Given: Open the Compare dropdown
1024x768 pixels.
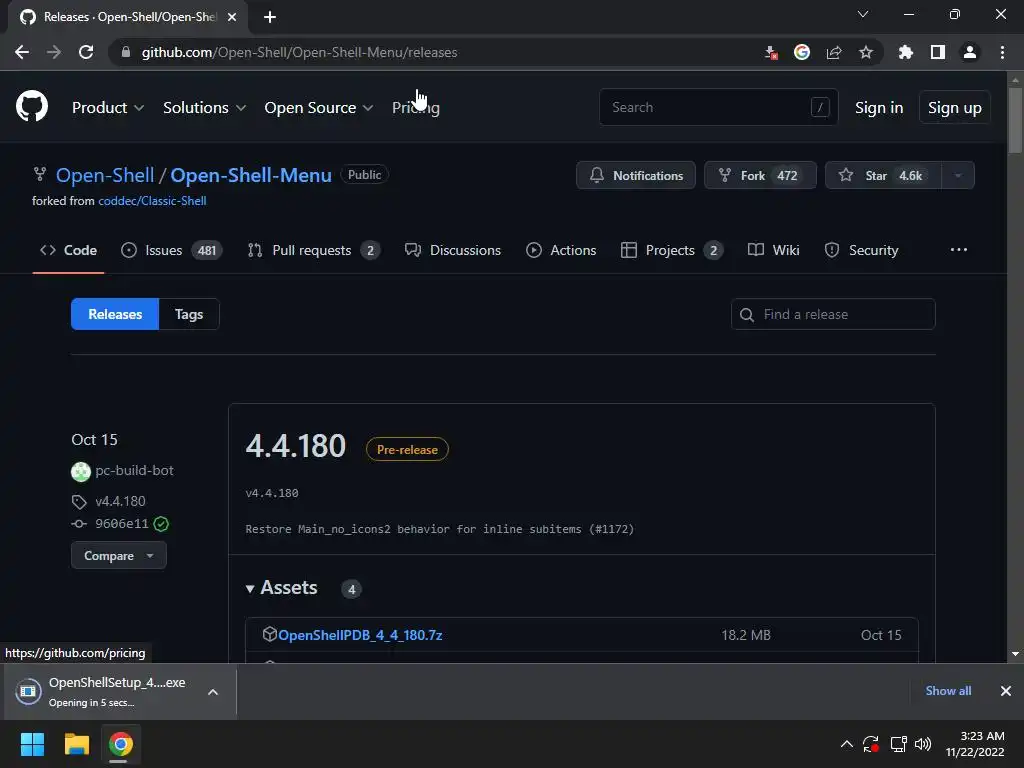Looking at the screenshot, I should tap(119, 556).
